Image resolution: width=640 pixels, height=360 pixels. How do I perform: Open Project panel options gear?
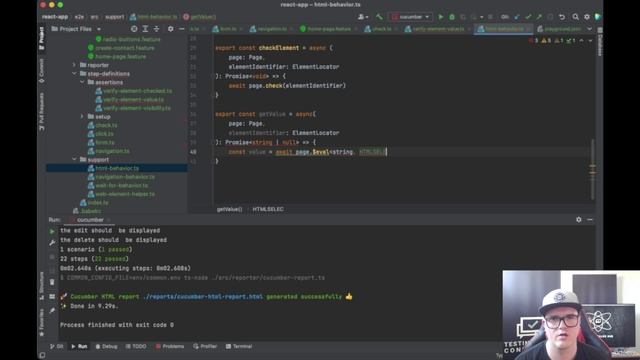171,29
